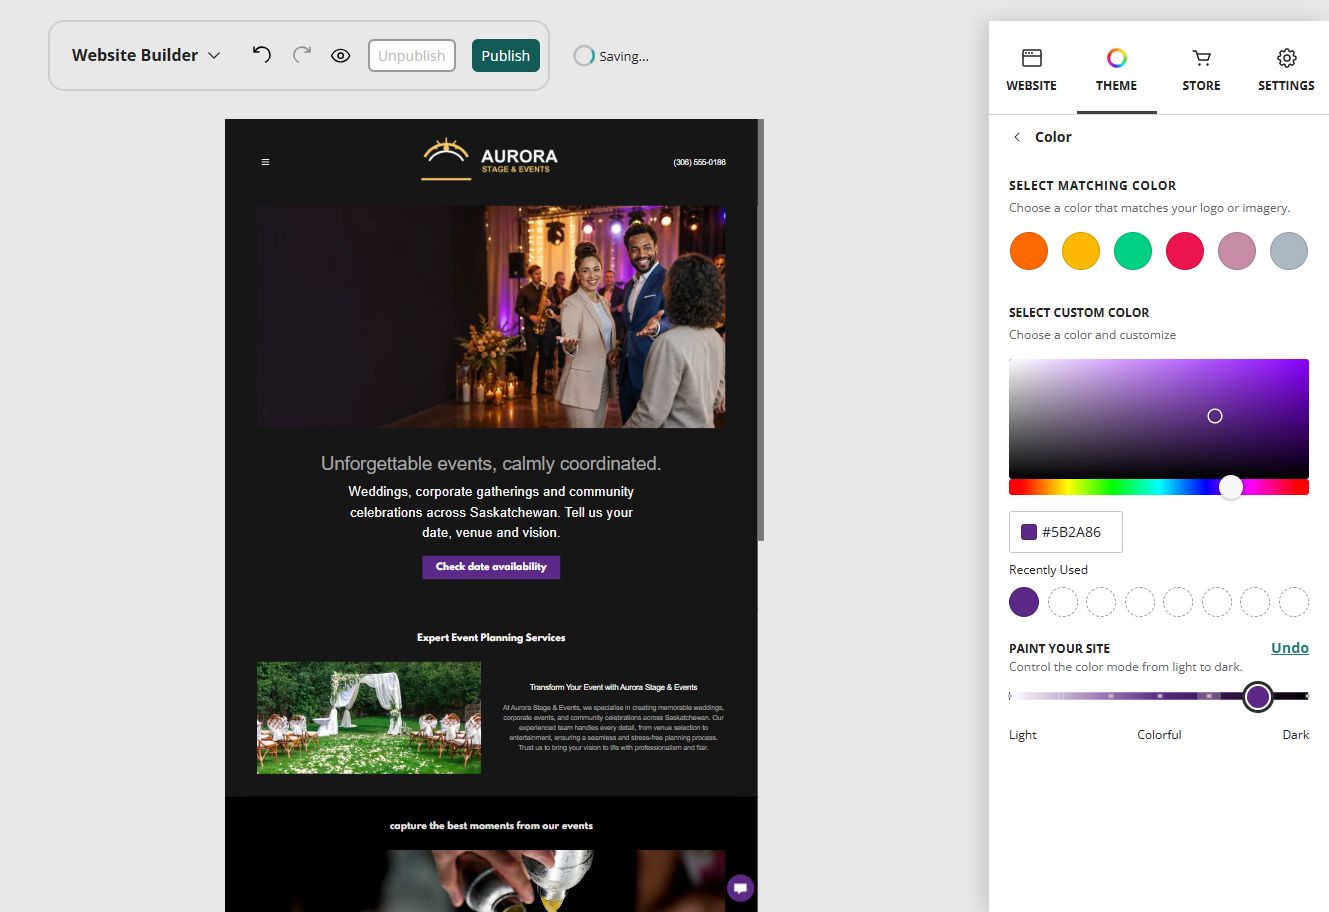Click the Undo link in Paint Your Site
Viewport: 1329px width, 912px height.
click(1290, 648)
